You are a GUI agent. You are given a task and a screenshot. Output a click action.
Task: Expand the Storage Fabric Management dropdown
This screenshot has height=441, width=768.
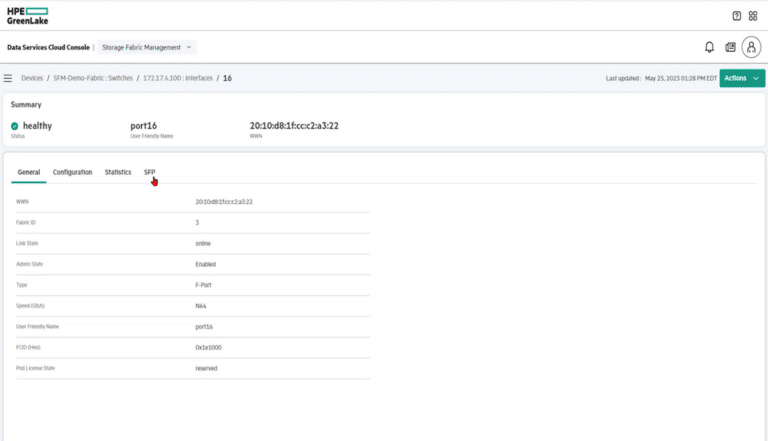click(x=147, y=48)
